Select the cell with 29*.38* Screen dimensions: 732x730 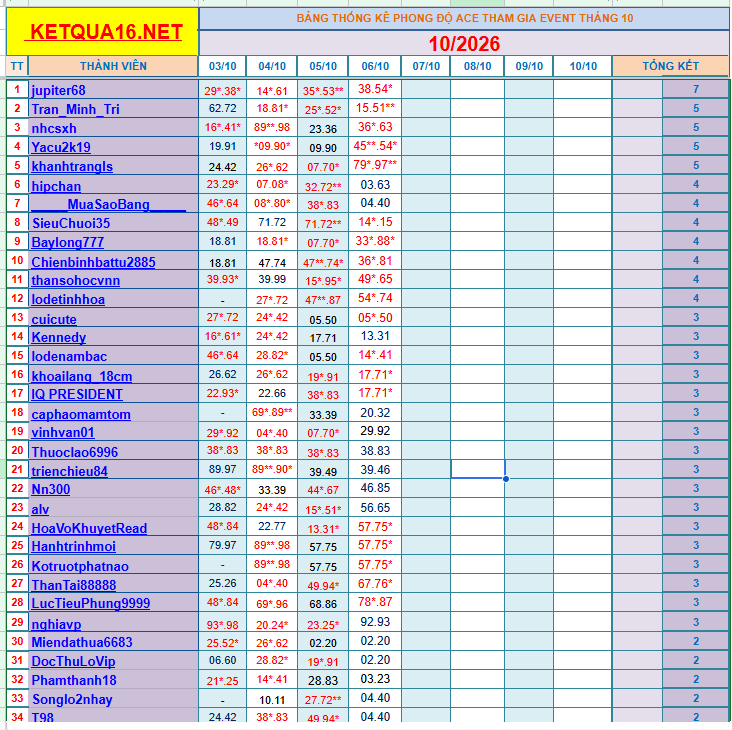click(222, 90)
